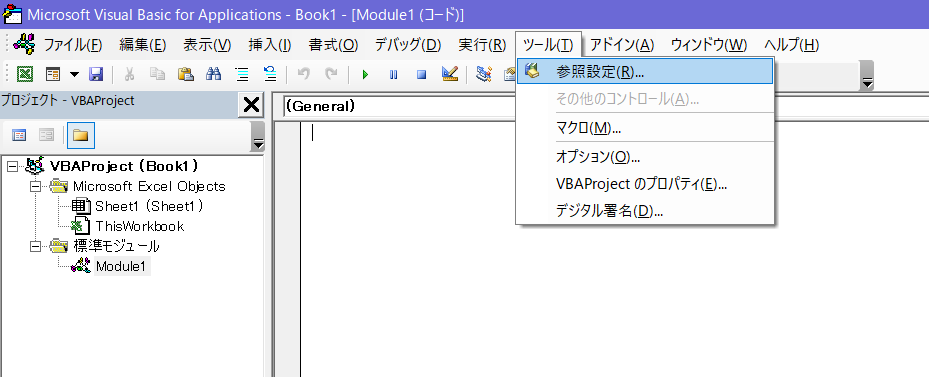Open dropdown arrow next to insert UserForm icon

(74, 75)
